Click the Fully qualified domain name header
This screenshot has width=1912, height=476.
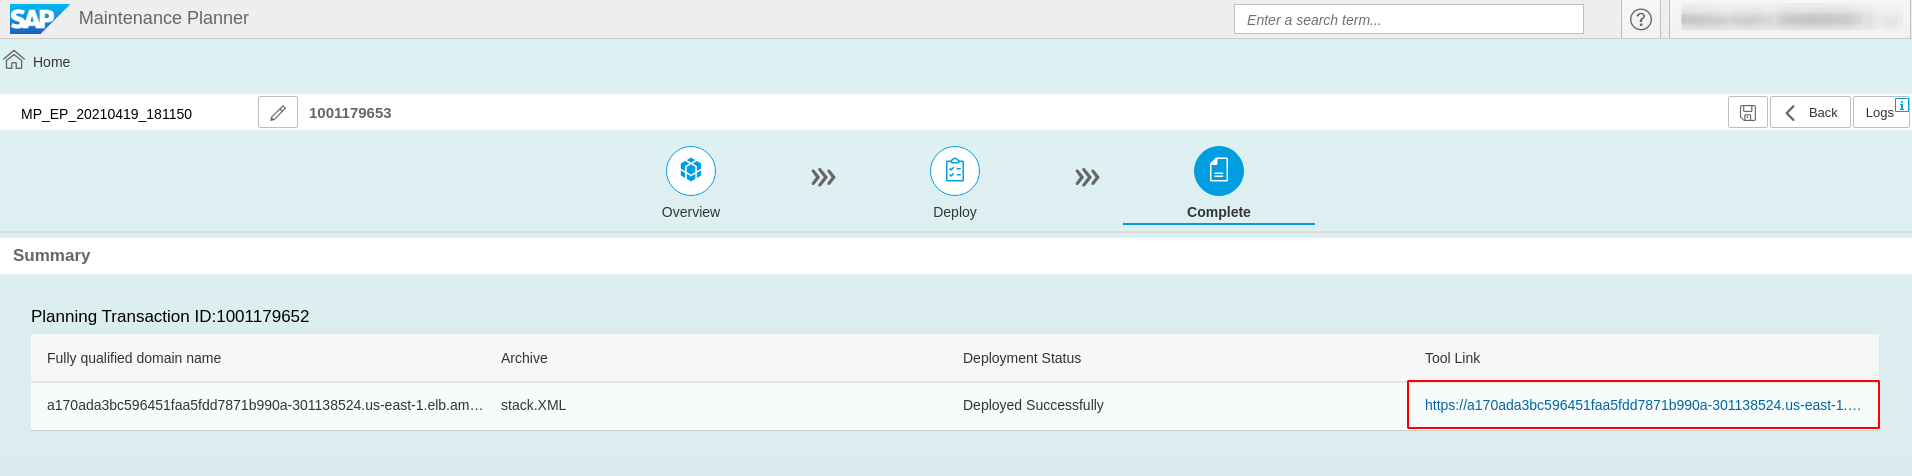coord(134,358)
